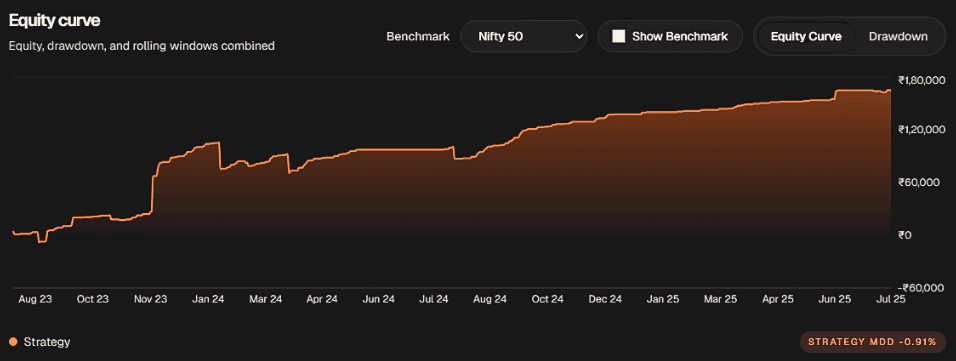Click the Aug 24 date label

tap(490, 299)
